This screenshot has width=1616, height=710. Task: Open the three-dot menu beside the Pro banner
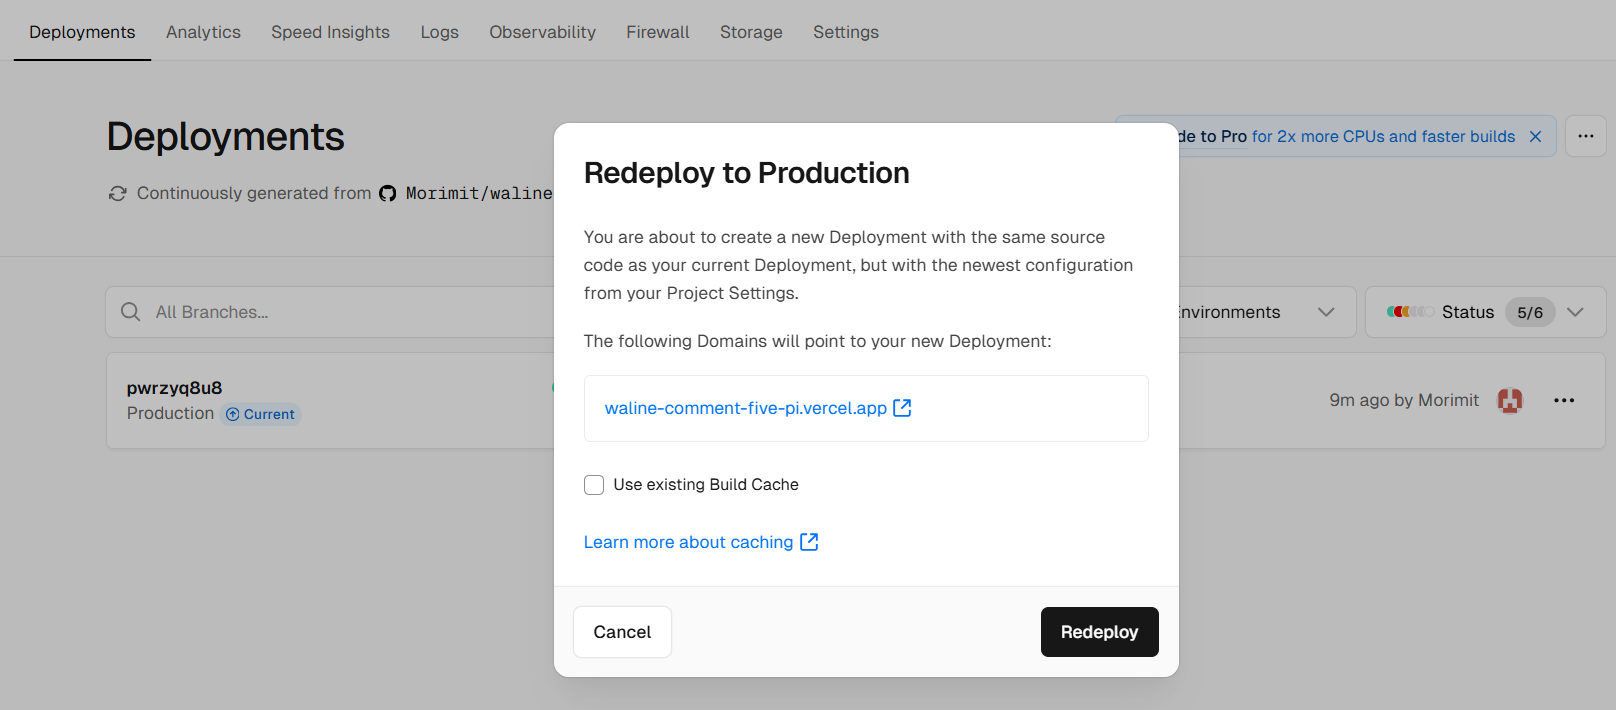[1586, 136]
